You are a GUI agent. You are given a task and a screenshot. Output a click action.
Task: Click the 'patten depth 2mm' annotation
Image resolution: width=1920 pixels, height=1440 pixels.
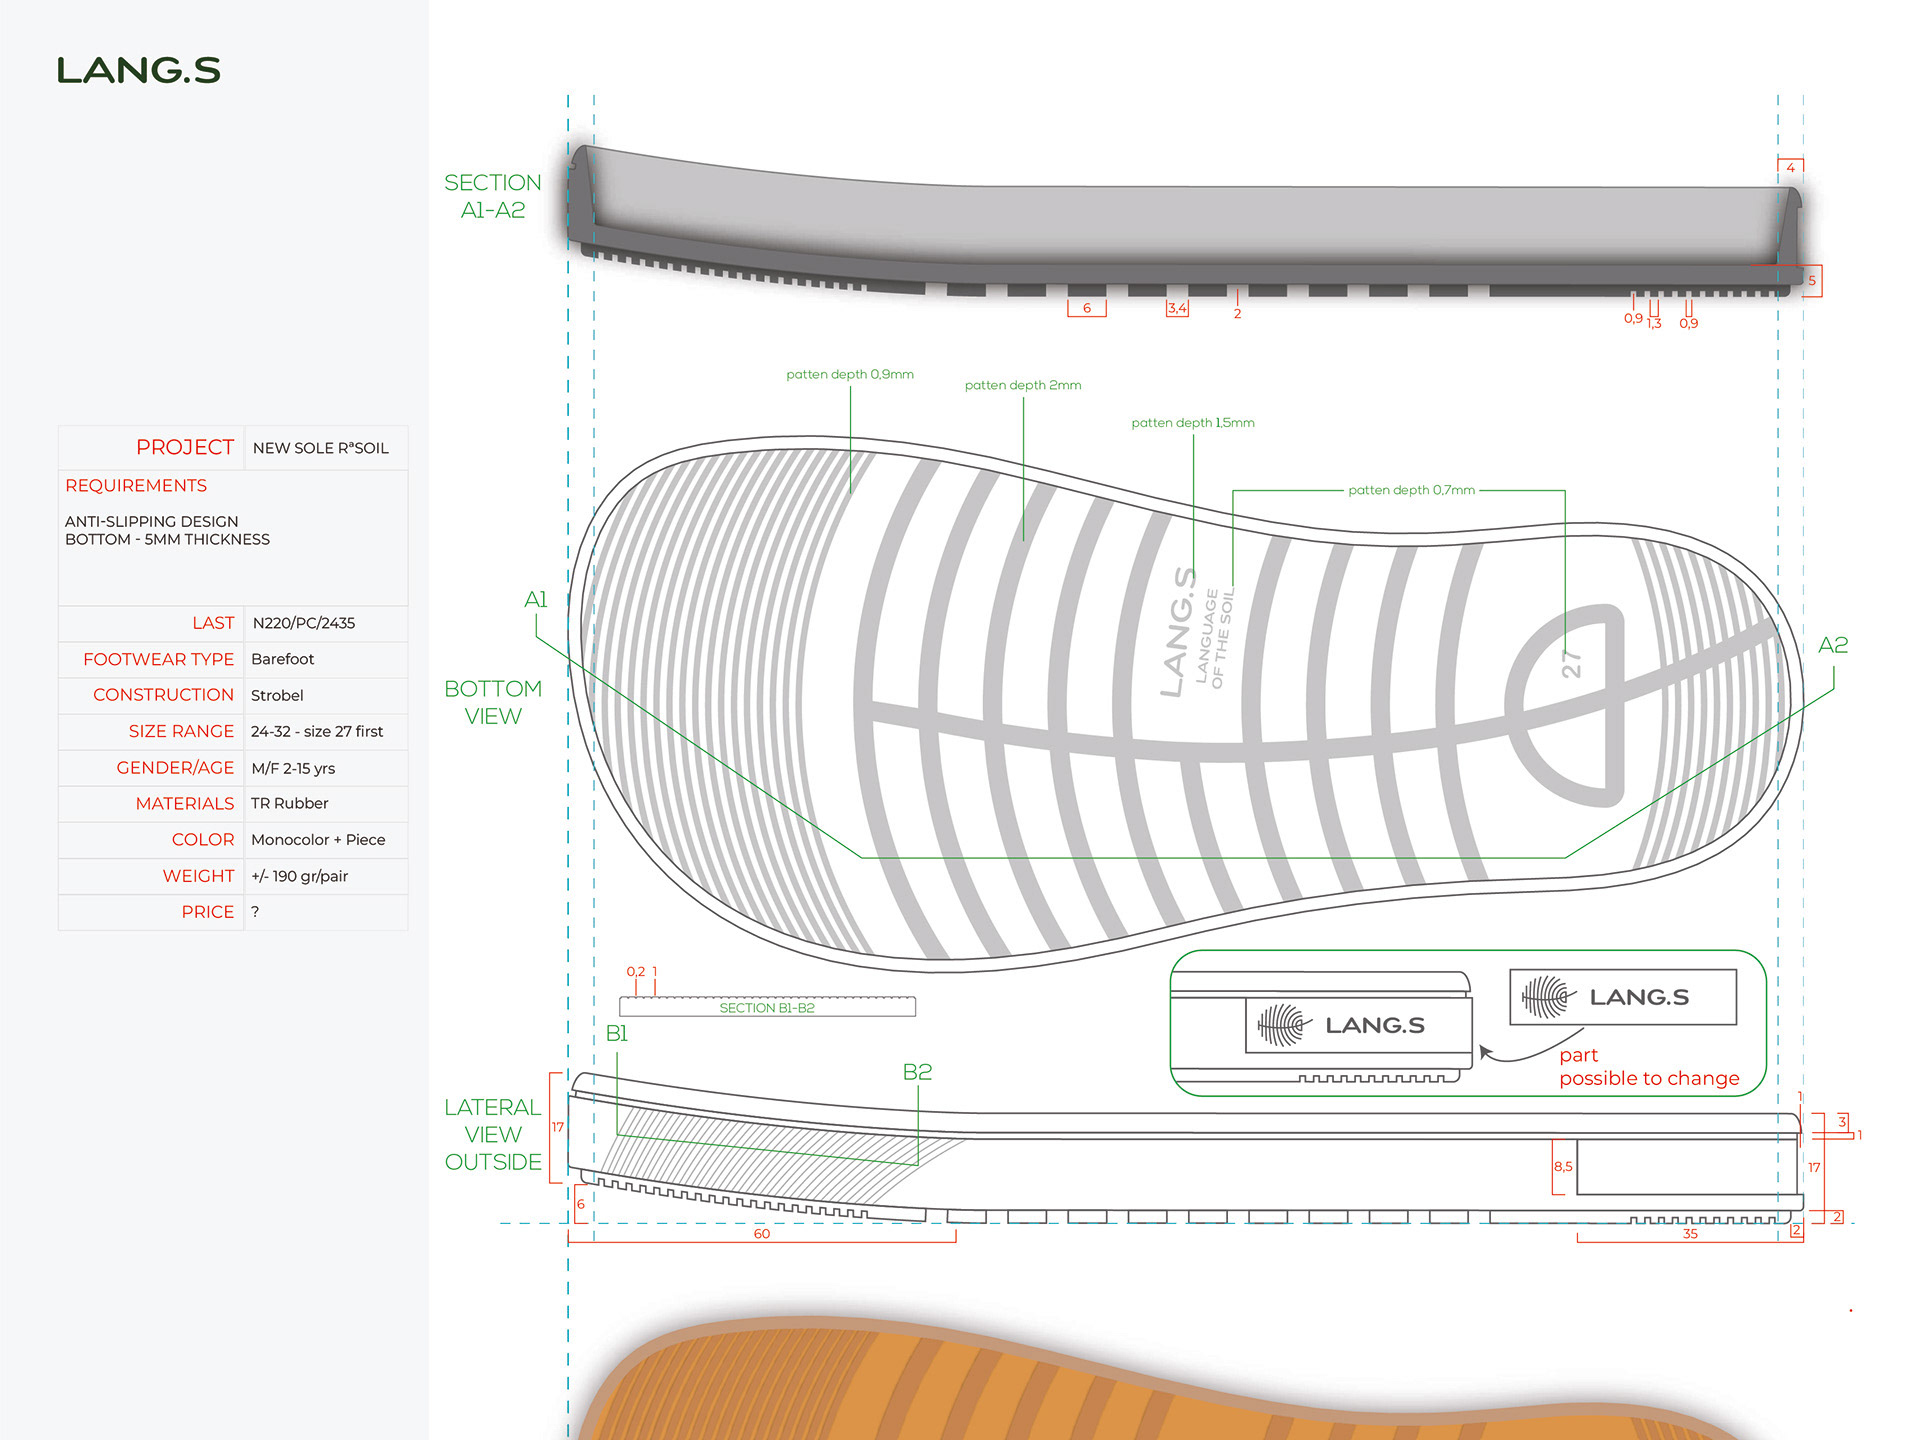click(1022, 385)
